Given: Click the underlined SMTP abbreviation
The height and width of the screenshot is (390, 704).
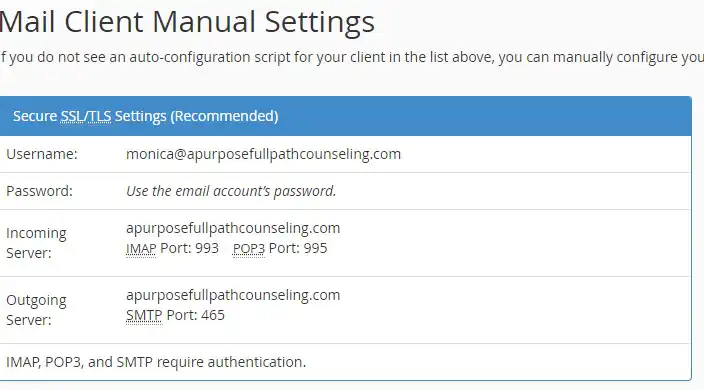Looking at the screenshot, I should (144, 315).
